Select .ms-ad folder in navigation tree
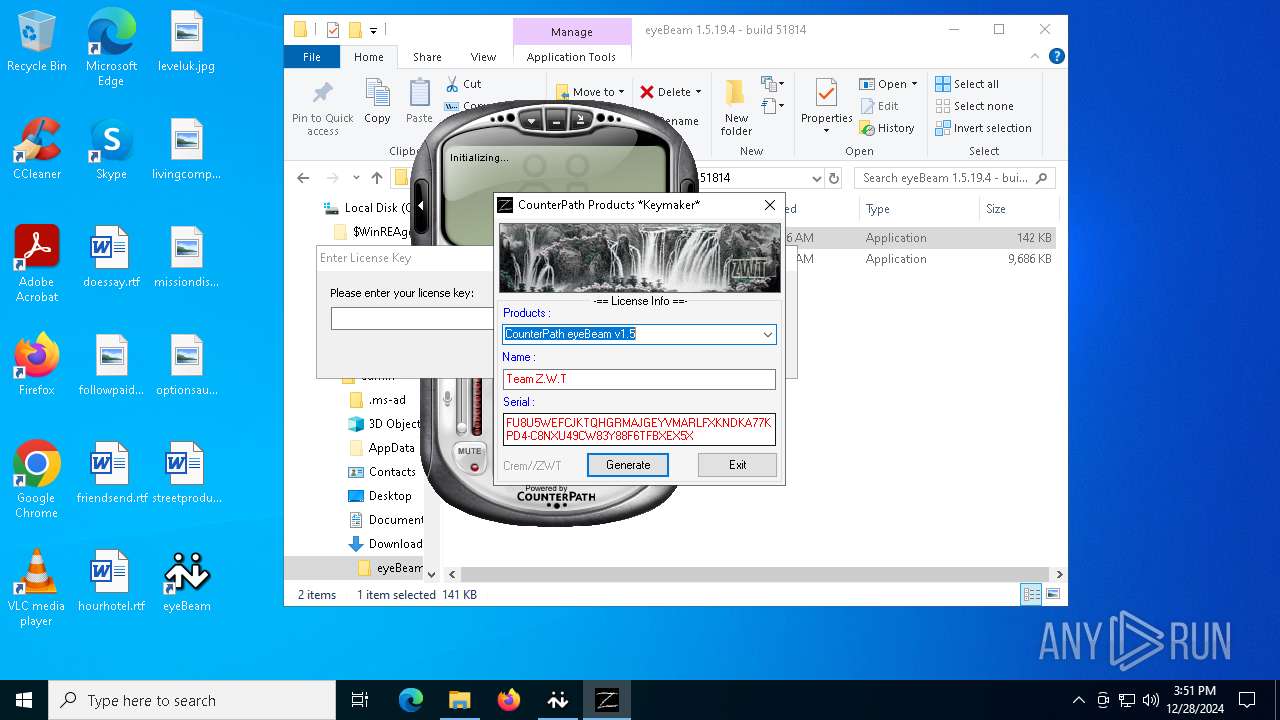Image resolution: width=1280 pixels, height=720 pixels. tap(387, 400)
